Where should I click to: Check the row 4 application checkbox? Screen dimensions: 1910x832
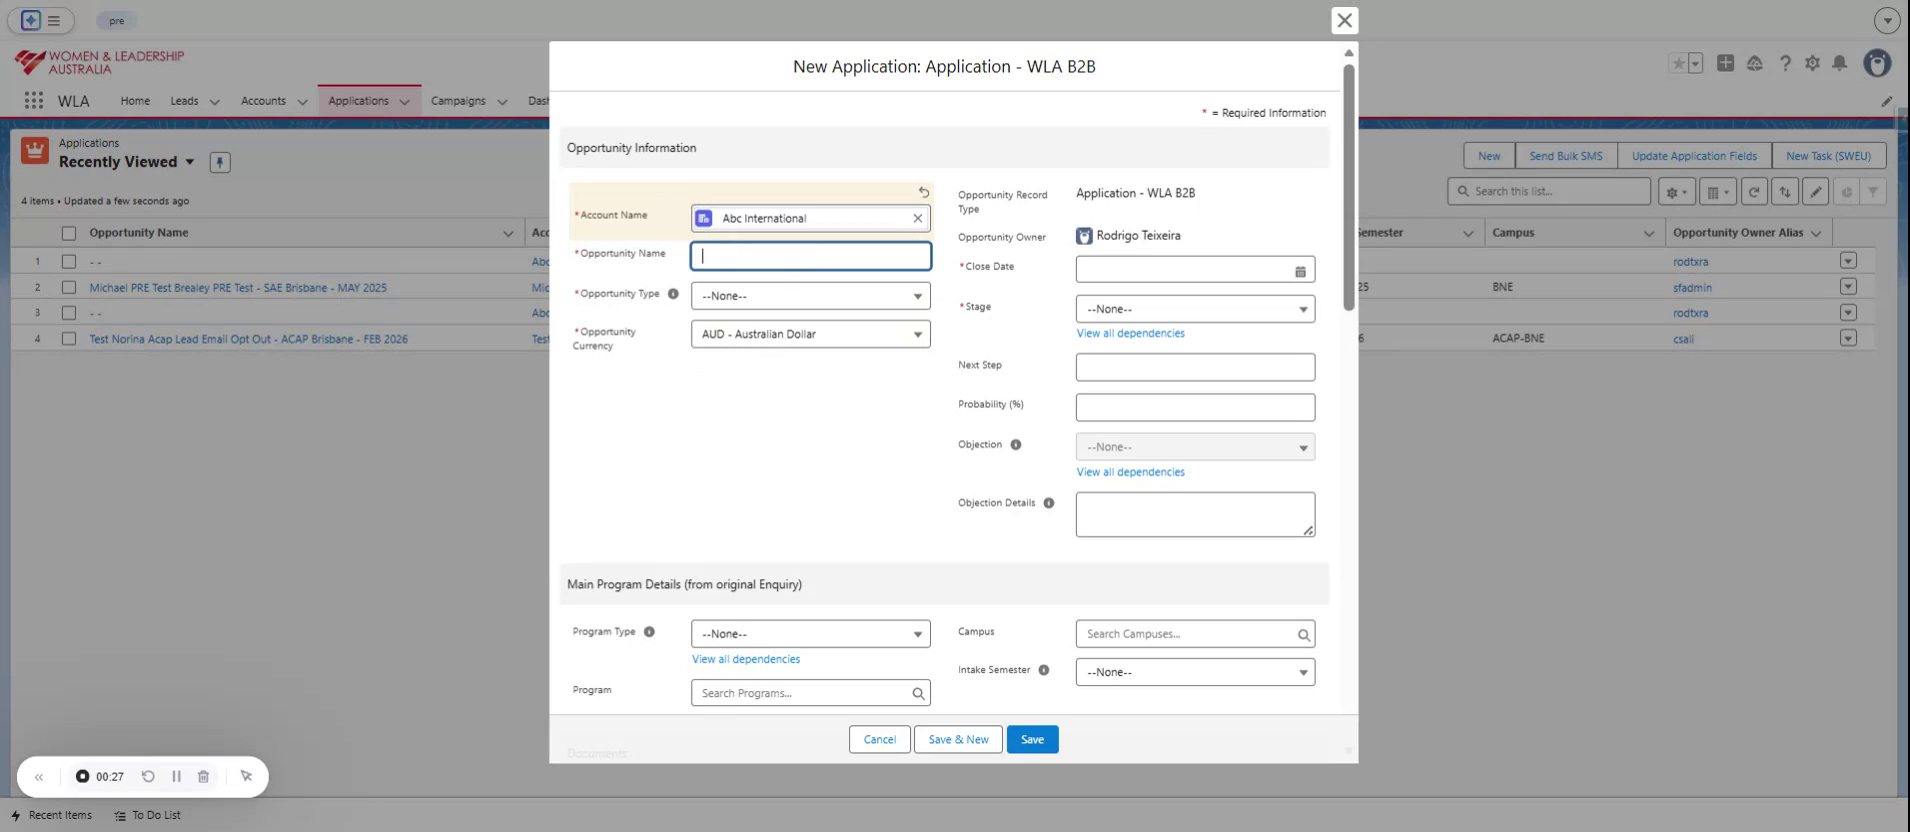(x=69, y=339)
